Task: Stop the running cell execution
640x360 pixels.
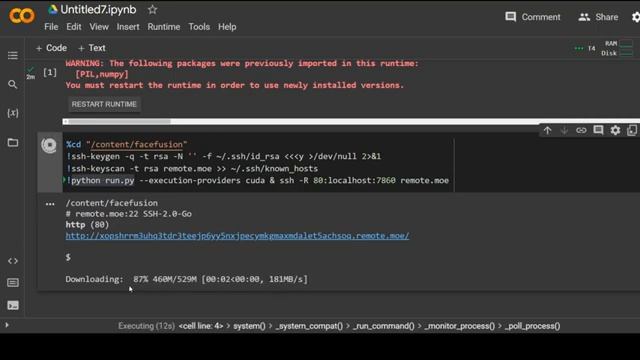Action: coord(49,145)
